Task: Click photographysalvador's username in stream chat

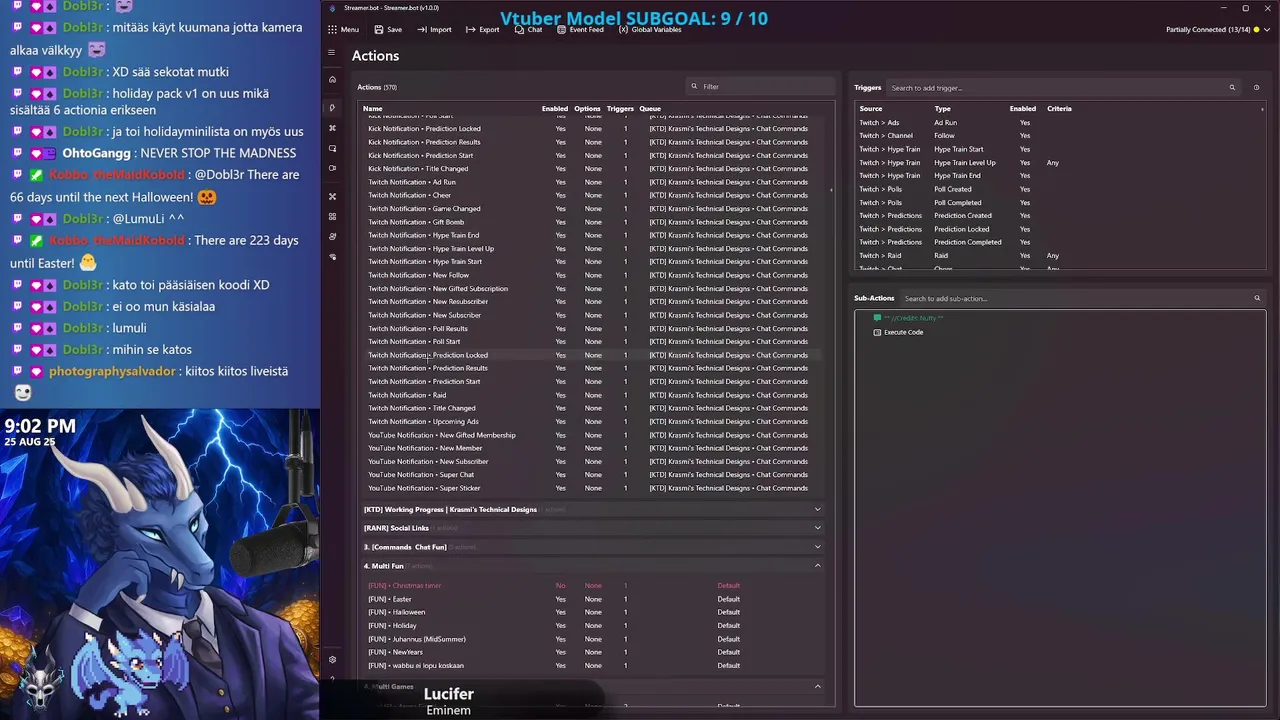Action: [x=110, y=371]
